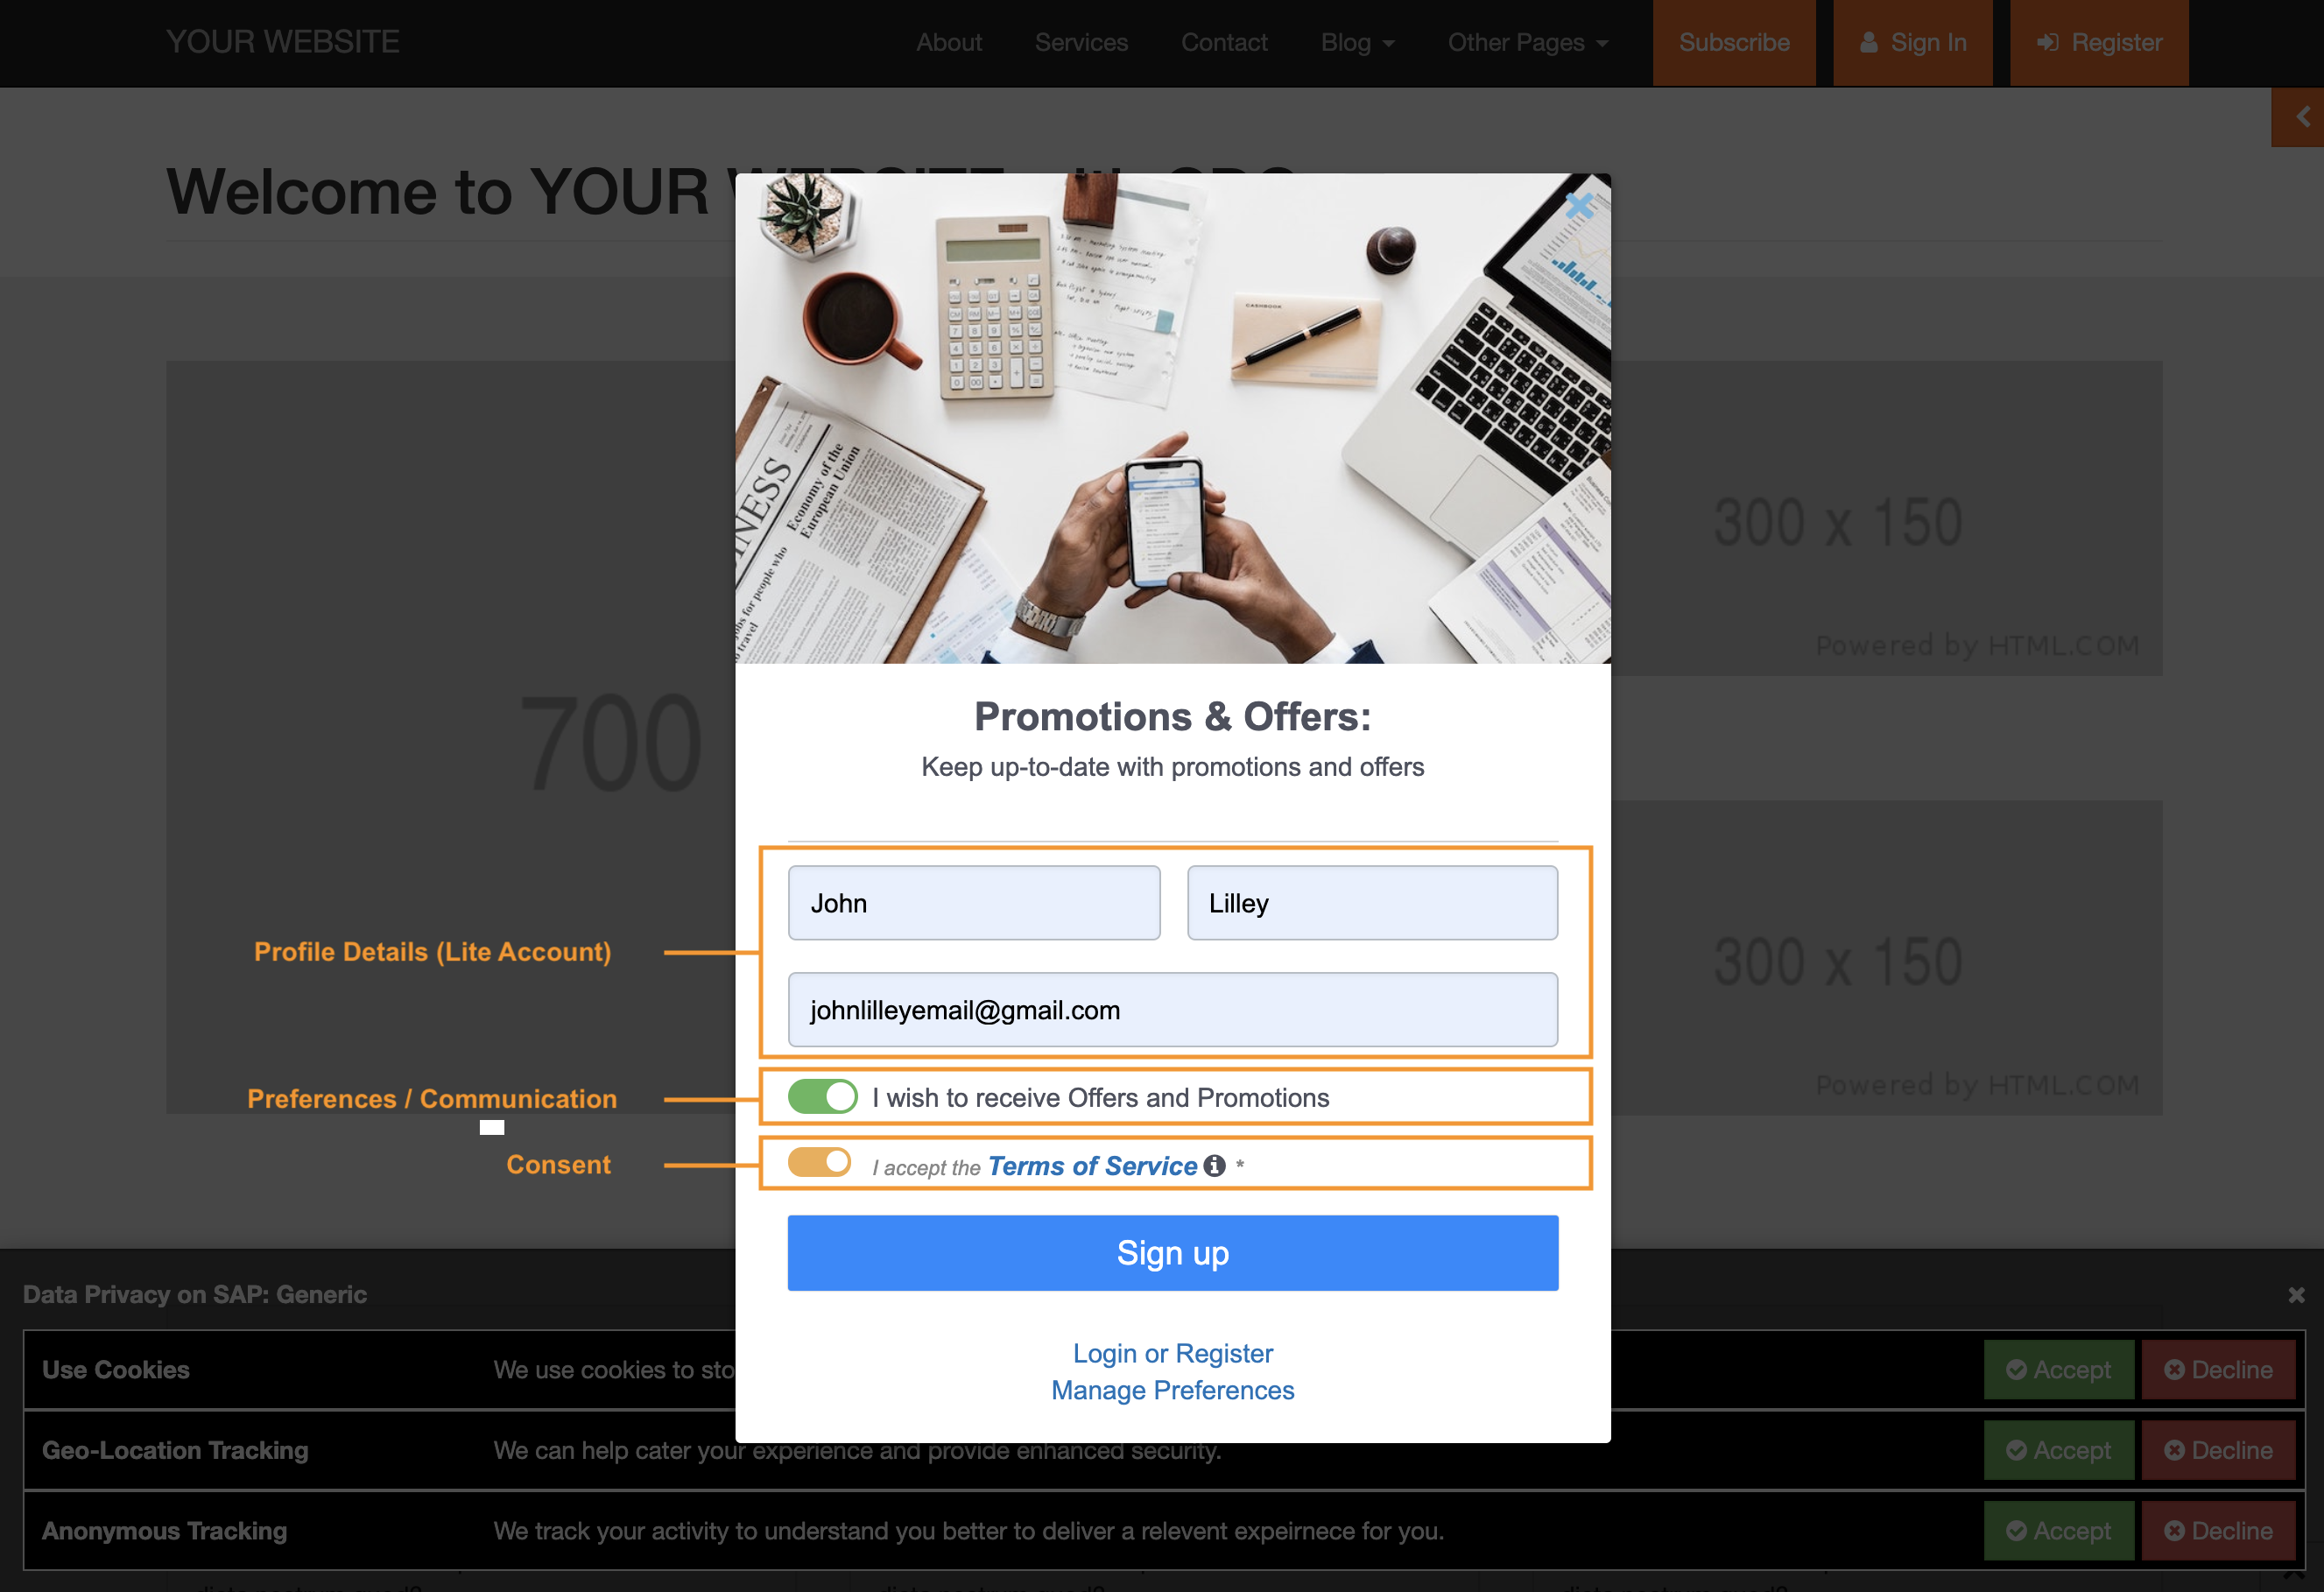The height and width of the screenshot is (1592, 2324).
Task: Decline Geo-Location Tracking
Action: pos(2218,1450)
